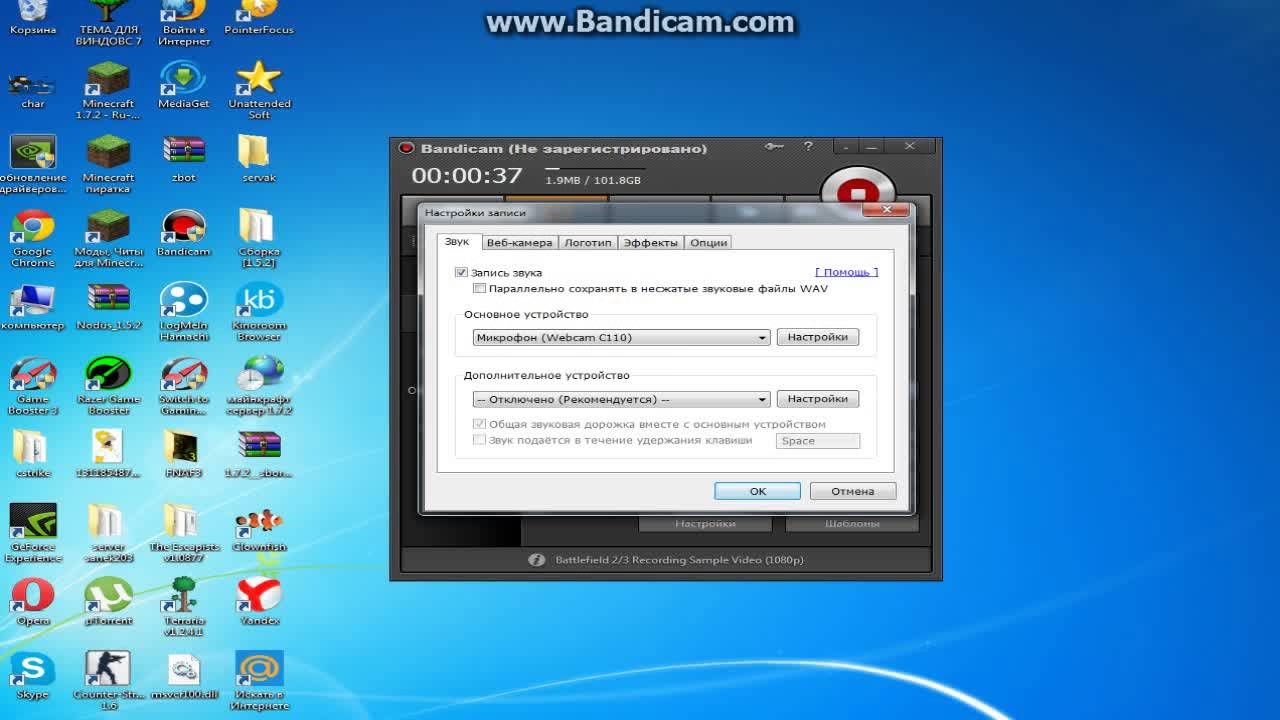This screenshot has height=720, width=1280.
Task: Launch GeForce Experience shortcut
Action: (33, 534)
